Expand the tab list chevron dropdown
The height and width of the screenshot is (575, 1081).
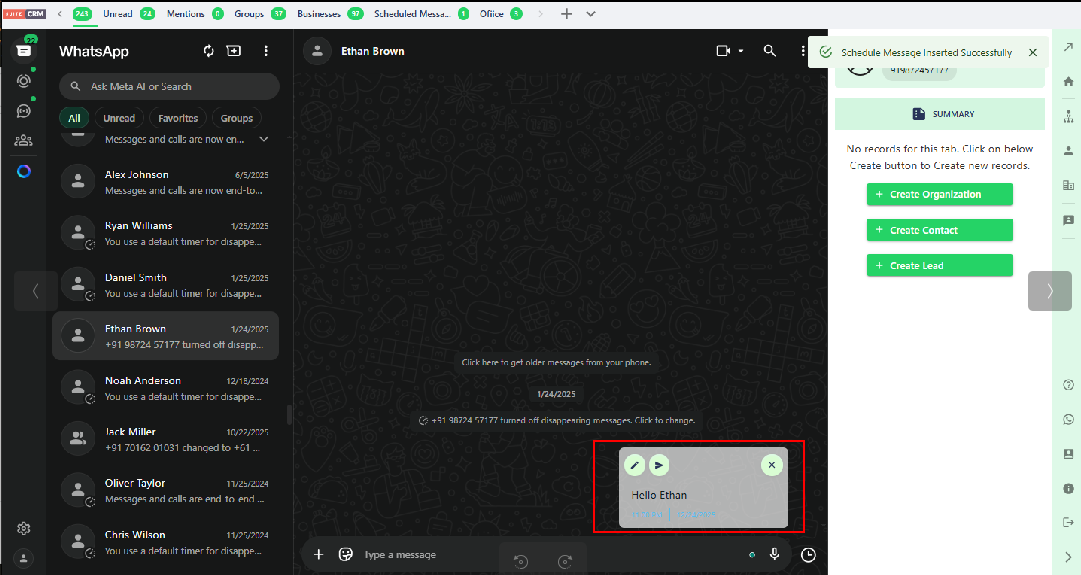591,14
